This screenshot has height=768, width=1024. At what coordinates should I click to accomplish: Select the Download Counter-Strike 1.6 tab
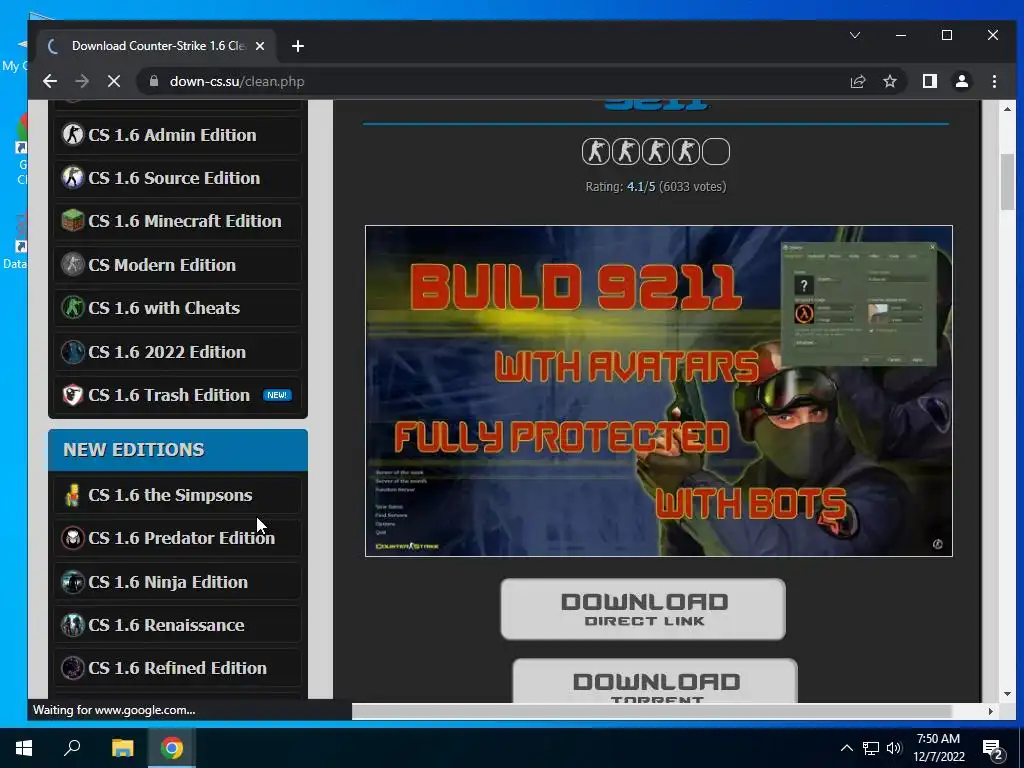157,46
